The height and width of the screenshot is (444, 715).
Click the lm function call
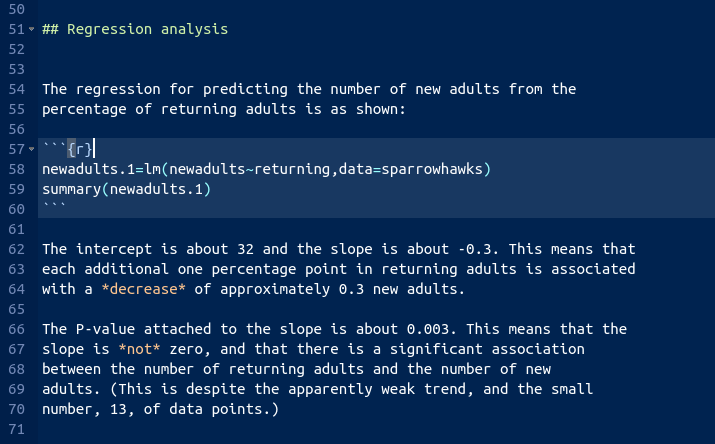pyautogui.click(x=146, y=169)
